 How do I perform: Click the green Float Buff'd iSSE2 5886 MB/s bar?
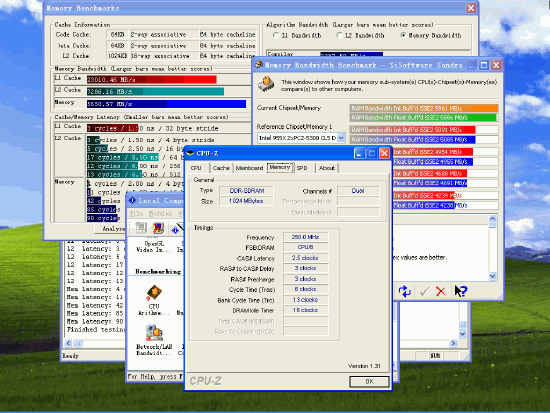[x=423, y=118]
